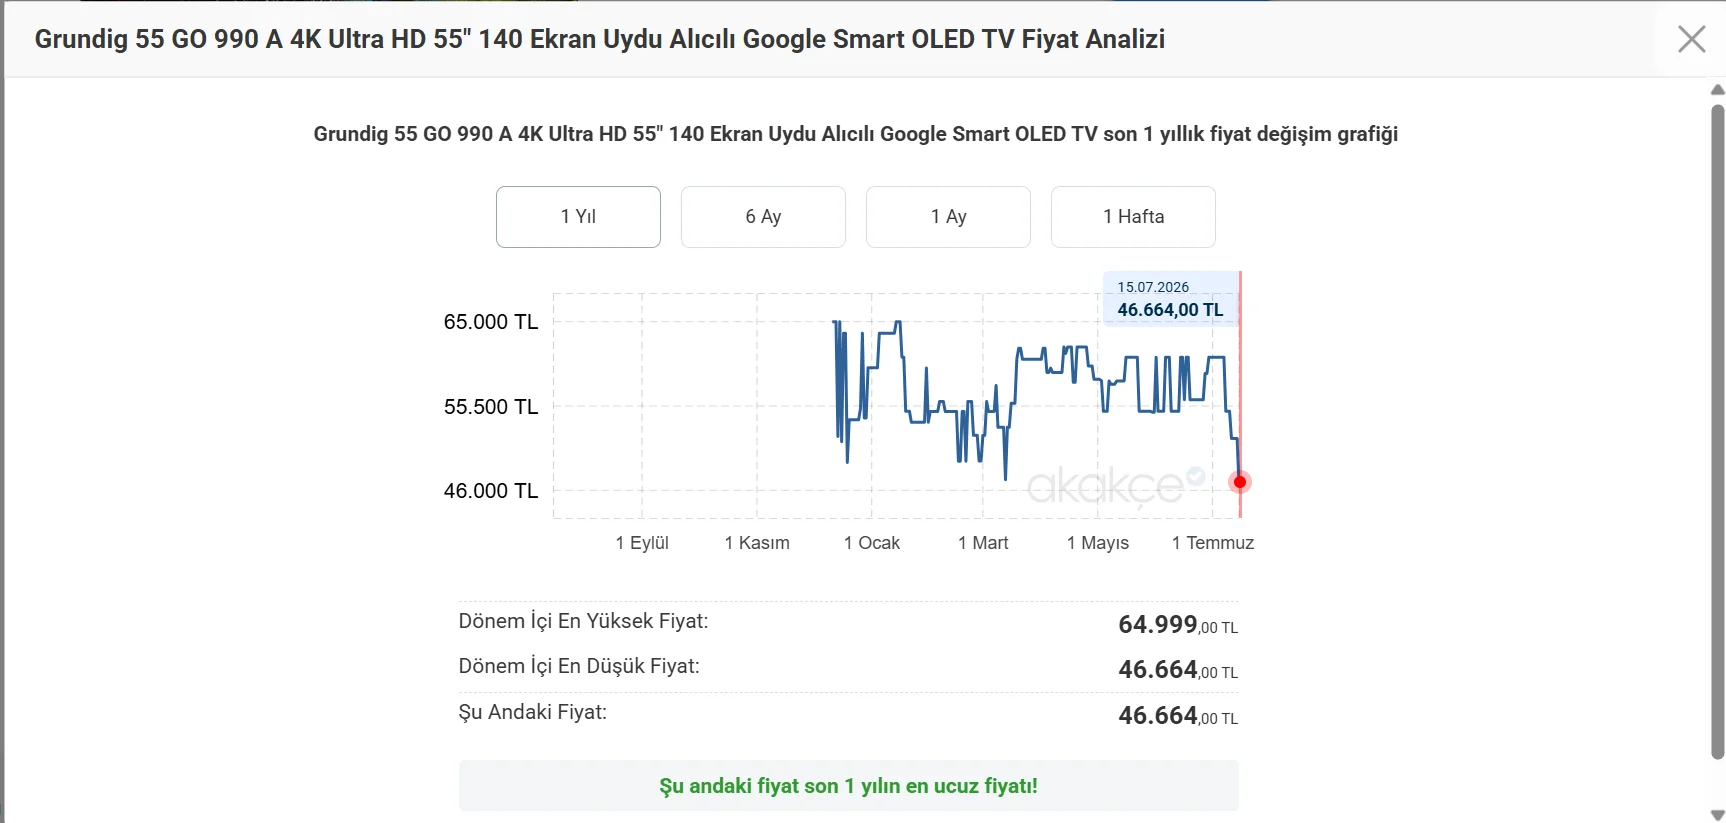Click the 1 Mart axis label
Screen dimensions: 1726x823
[x=983, y=543]
